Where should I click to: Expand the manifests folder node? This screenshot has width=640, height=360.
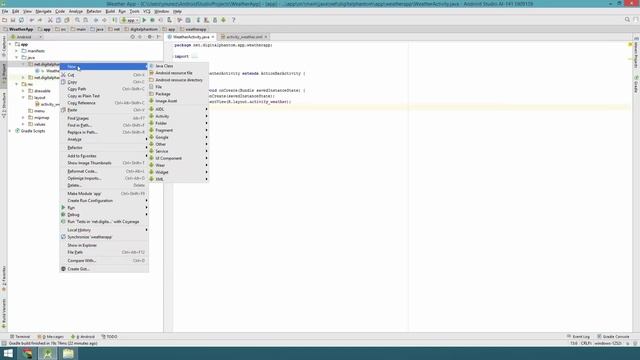pos(17,51)
